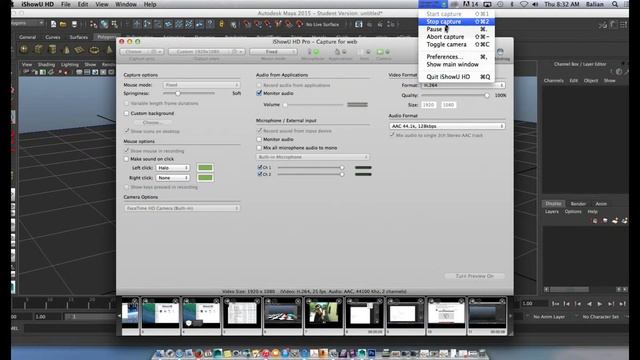Open the FaceTime HD Camera dropdown
The height and width of the screenshot is (360, 640).
click(182, 208)
